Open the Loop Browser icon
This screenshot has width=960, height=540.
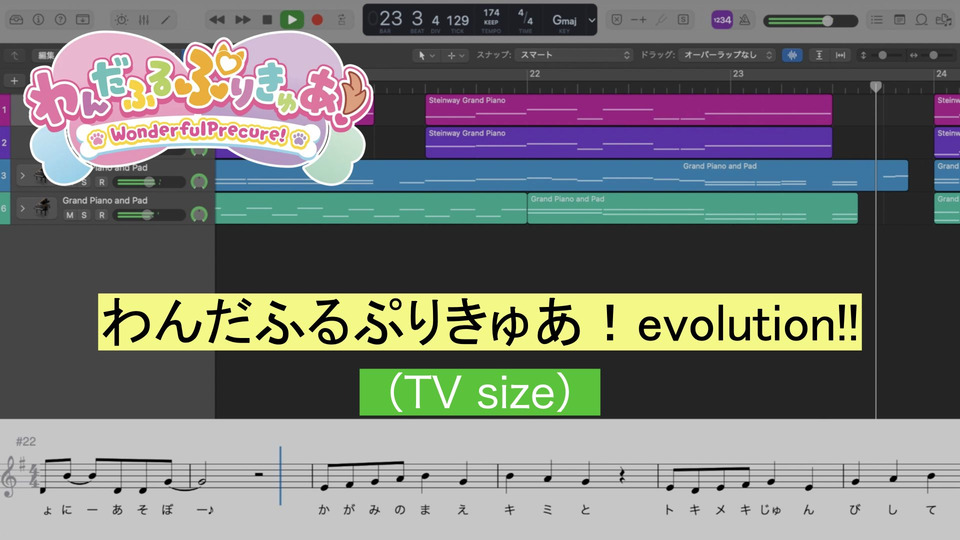(921, 20)
